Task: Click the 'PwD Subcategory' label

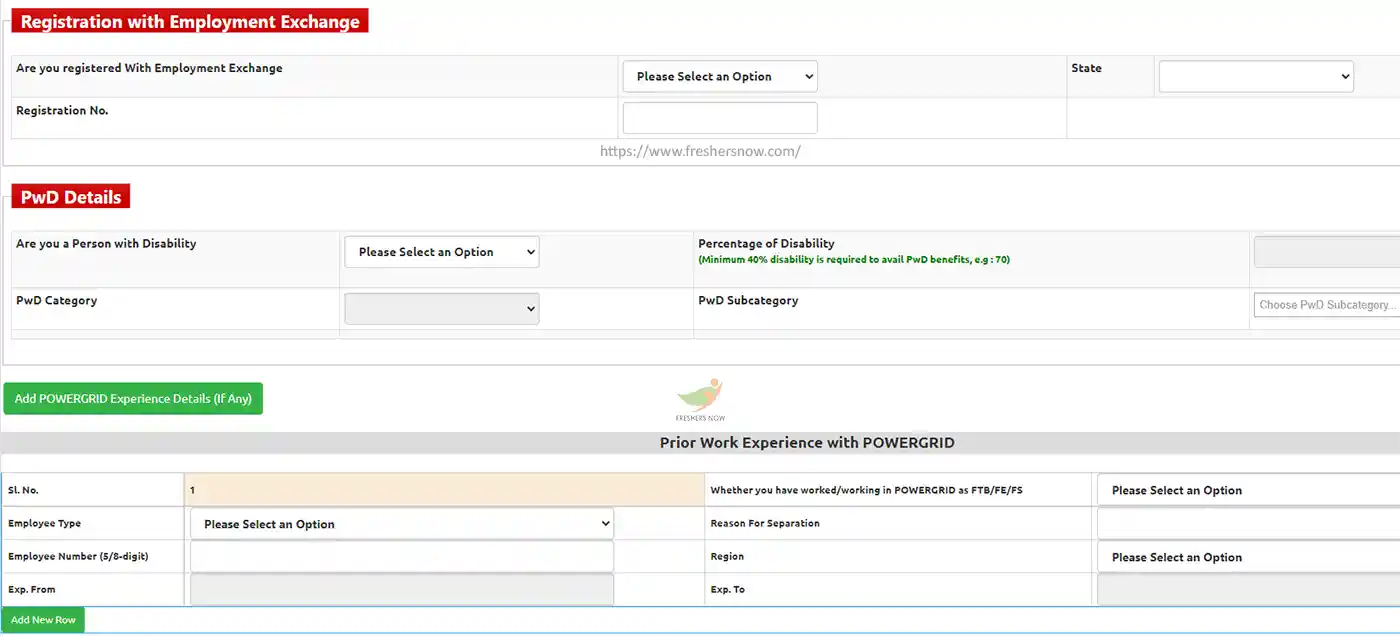Action: coord(748,300)
